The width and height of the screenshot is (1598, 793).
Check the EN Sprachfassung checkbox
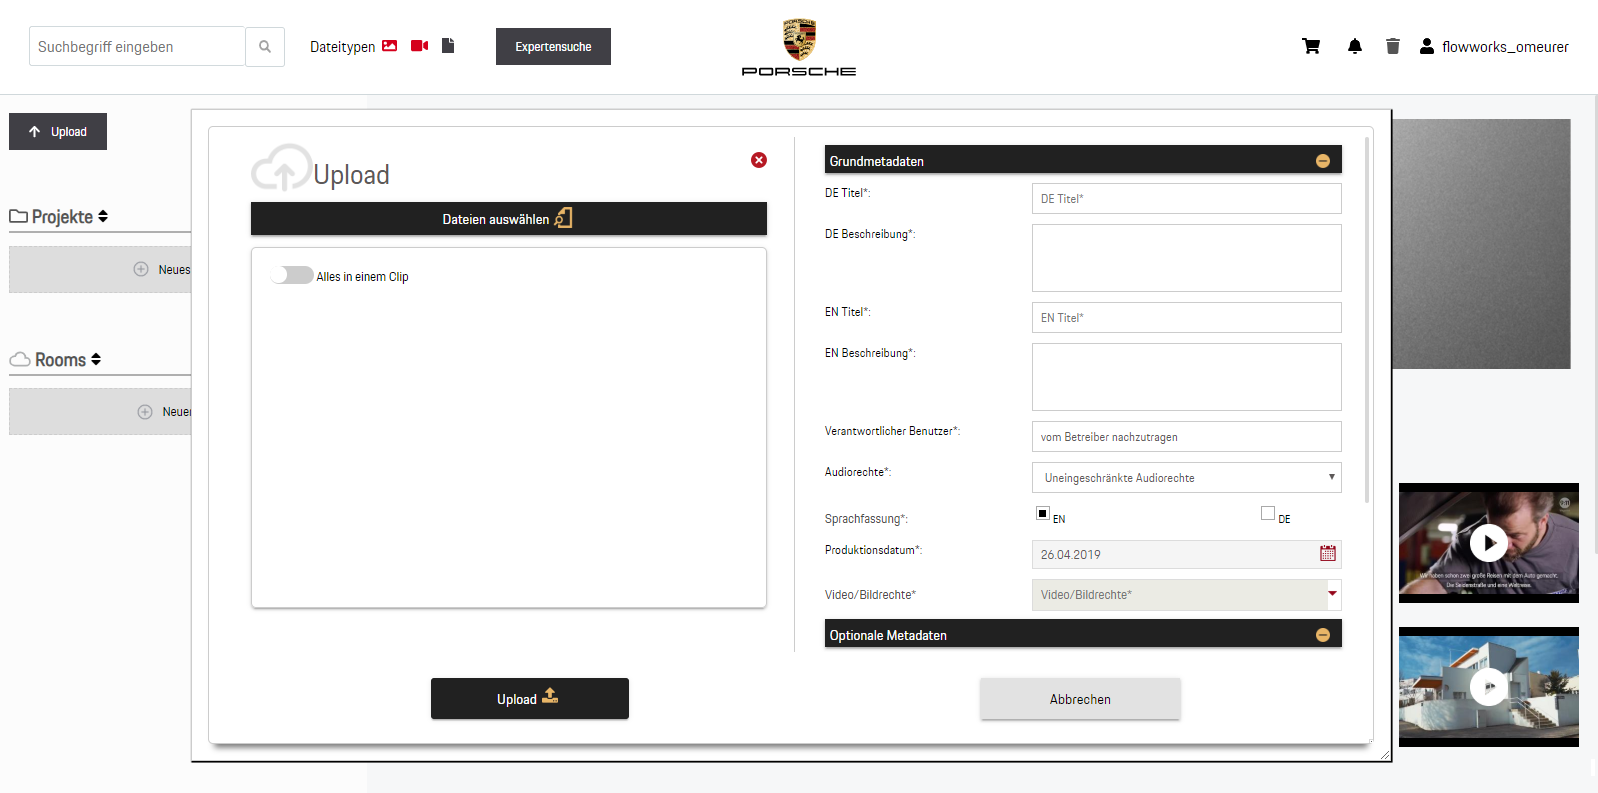point(1043,513)
